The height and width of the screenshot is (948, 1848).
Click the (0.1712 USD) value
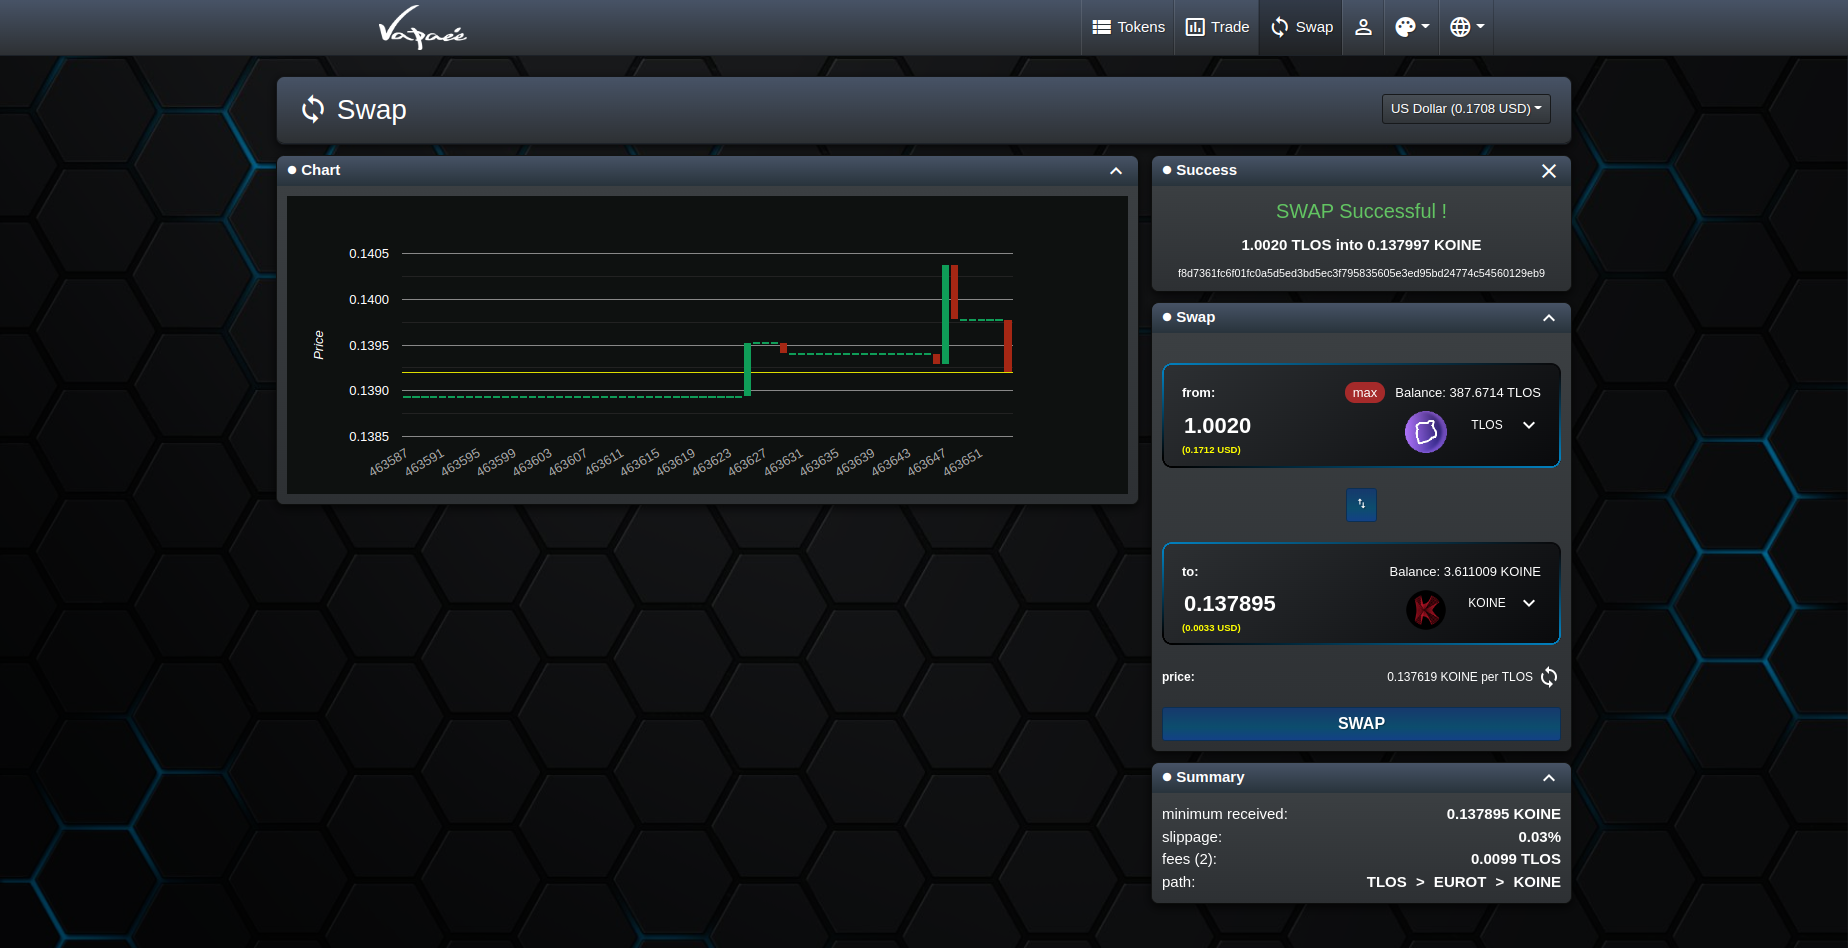1211,450
